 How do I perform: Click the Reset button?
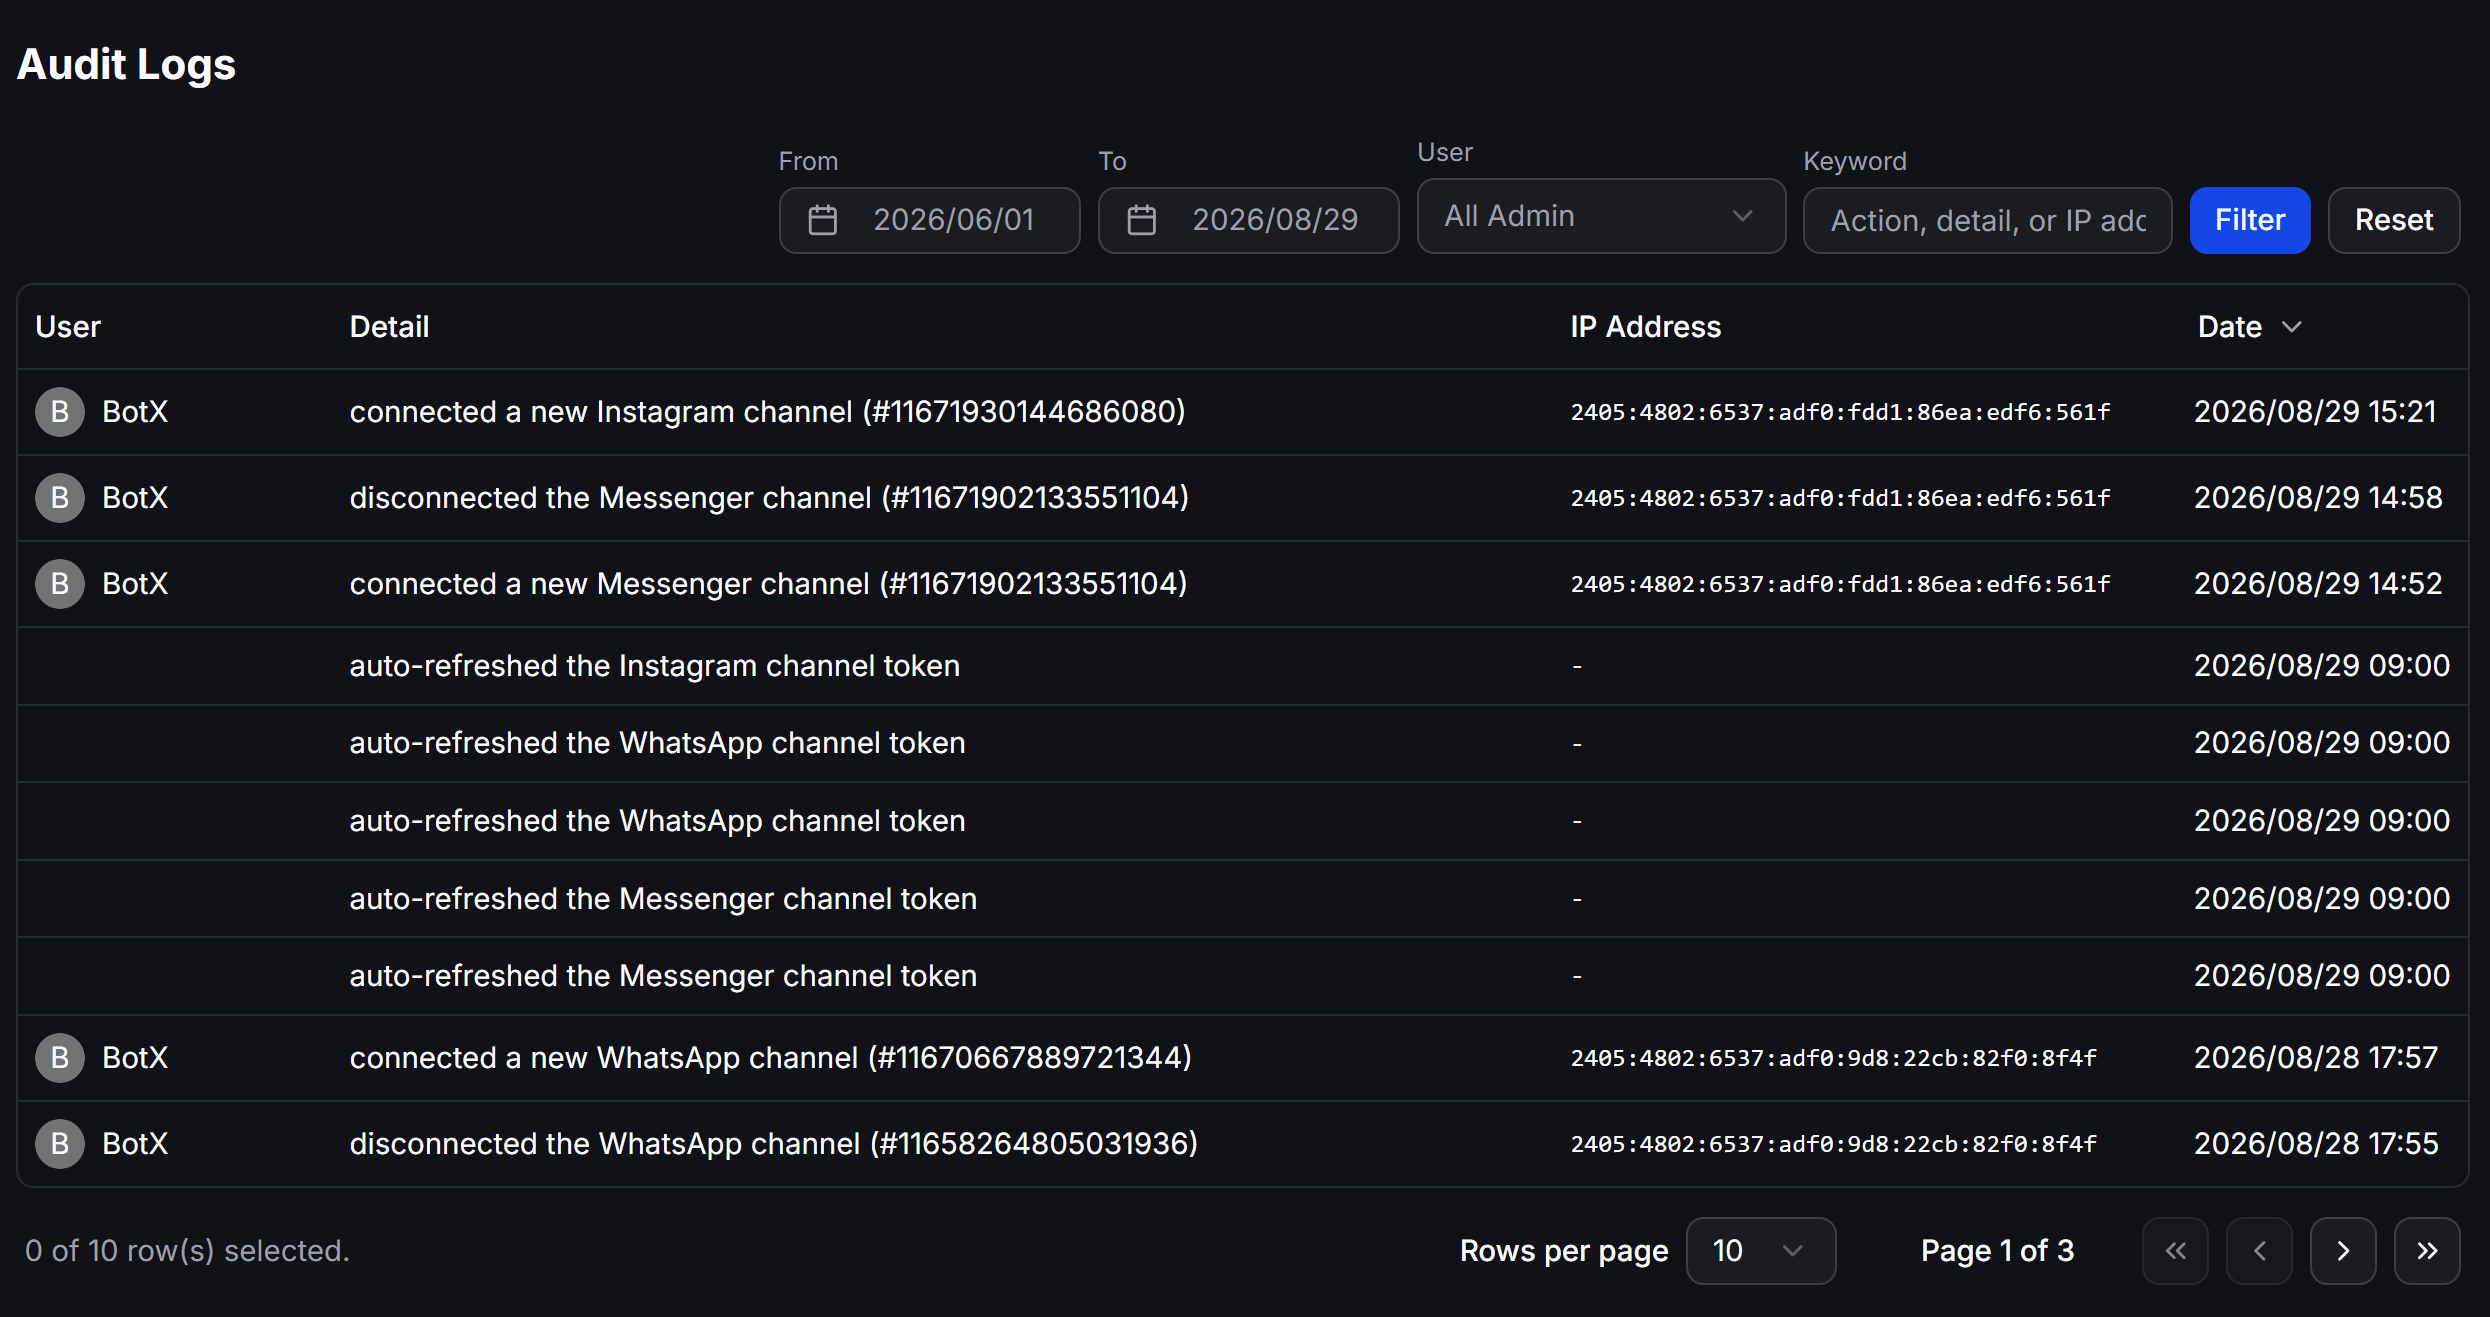tap(2394, 220)
